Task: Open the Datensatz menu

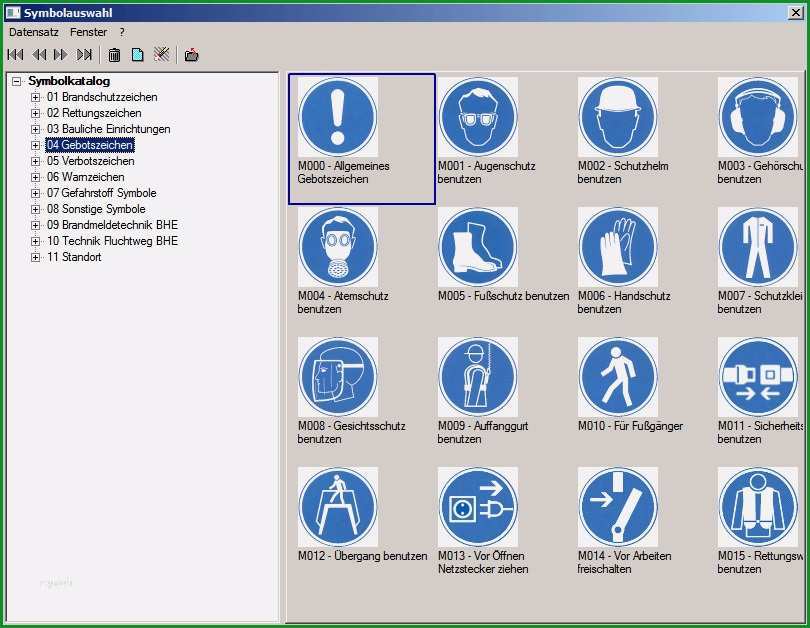Action: click(x=34, y=32)
